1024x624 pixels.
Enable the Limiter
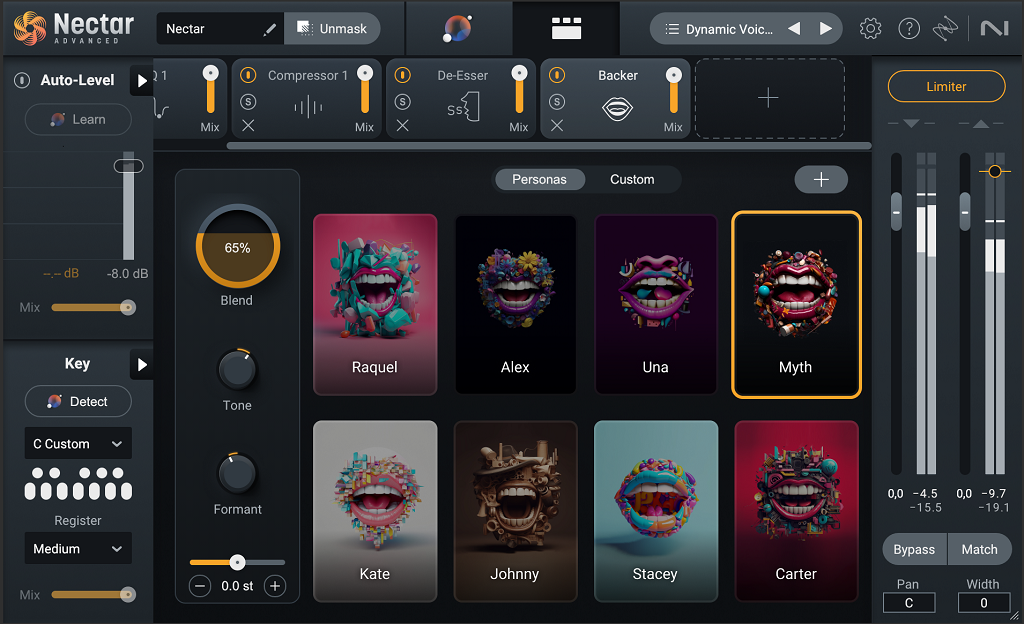(946, 86)
